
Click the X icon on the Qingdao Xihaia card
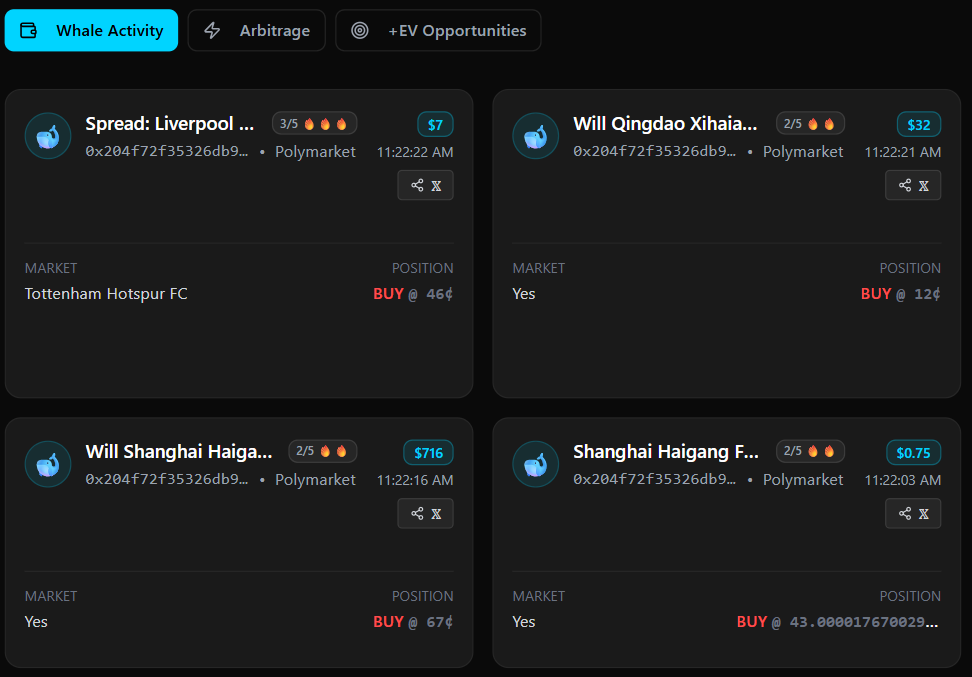tap(925, 185)
